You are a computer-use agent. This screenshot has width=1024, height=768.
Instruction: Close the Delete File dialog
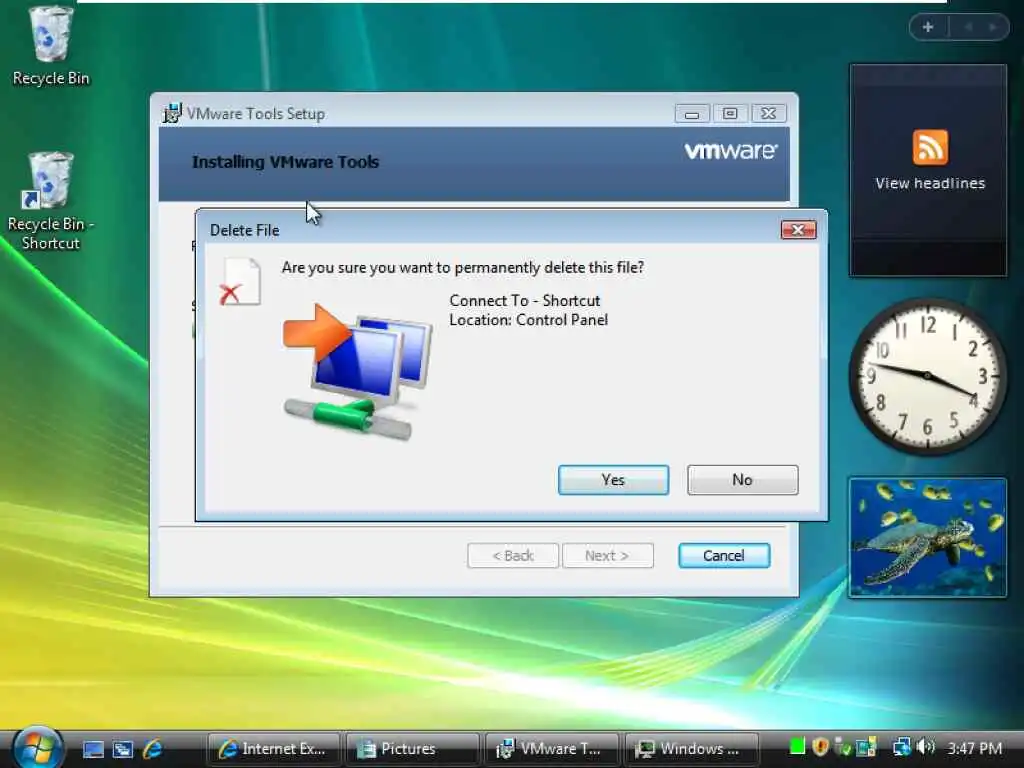click(x=798, y=230)
